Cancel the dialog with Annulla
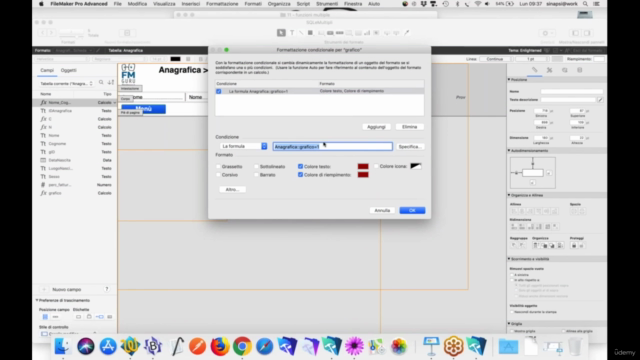 [382, 210]
